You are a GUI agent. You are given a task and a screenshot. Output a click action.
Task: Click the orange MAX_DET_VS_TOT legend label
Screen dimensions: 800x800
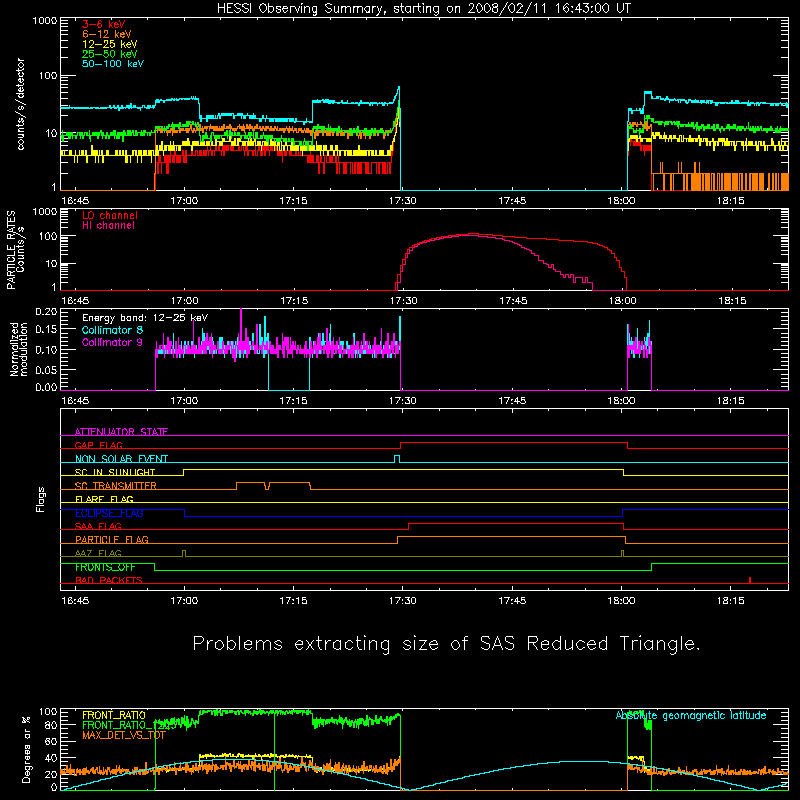(122, 735)
